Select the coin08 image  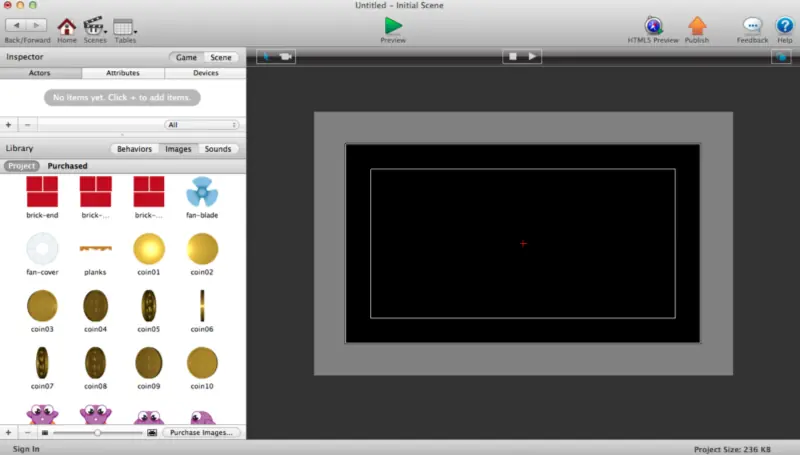(x=95, y=368)
